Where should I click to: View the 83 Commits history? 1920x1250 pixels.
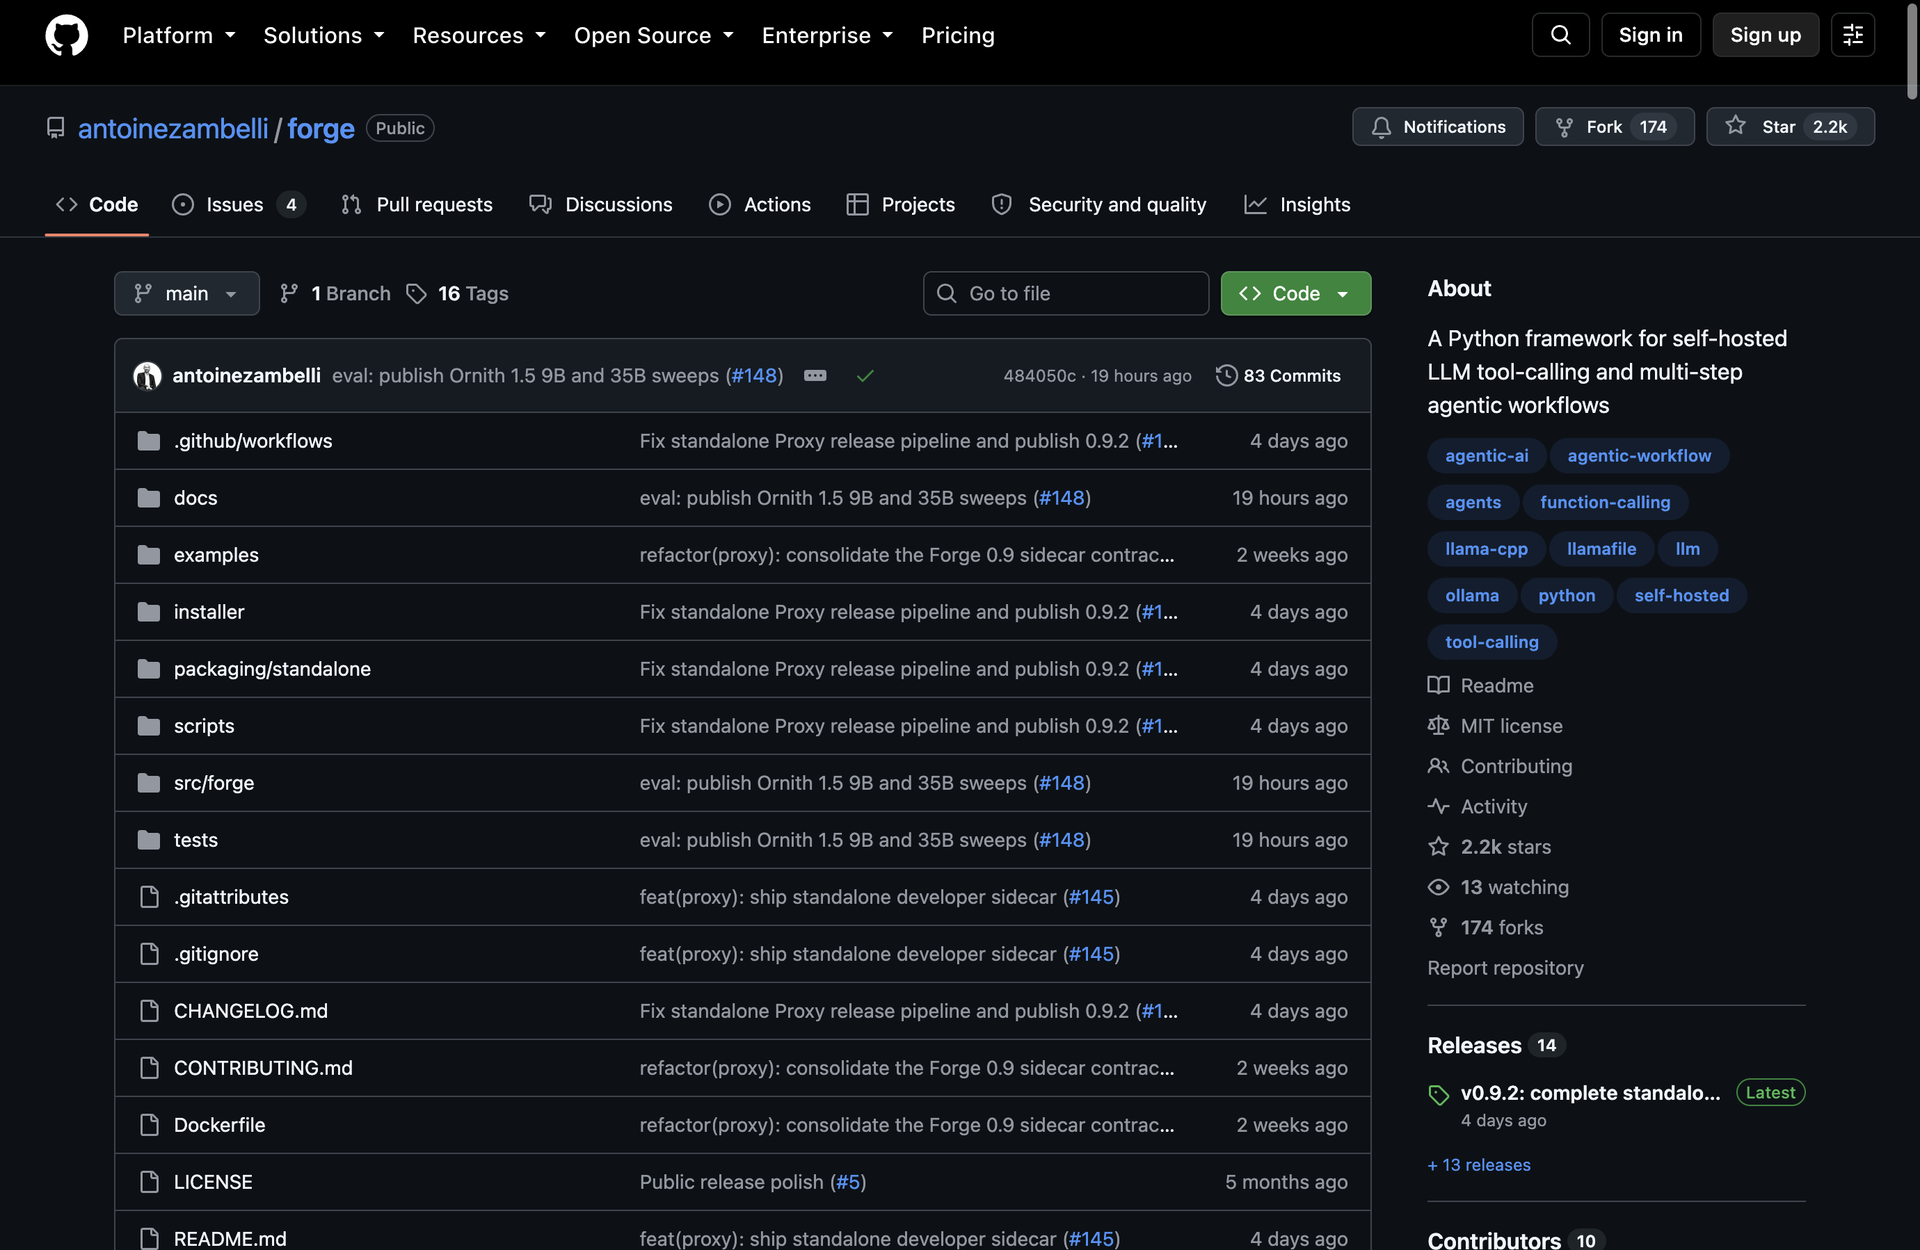pos(1278,376)
